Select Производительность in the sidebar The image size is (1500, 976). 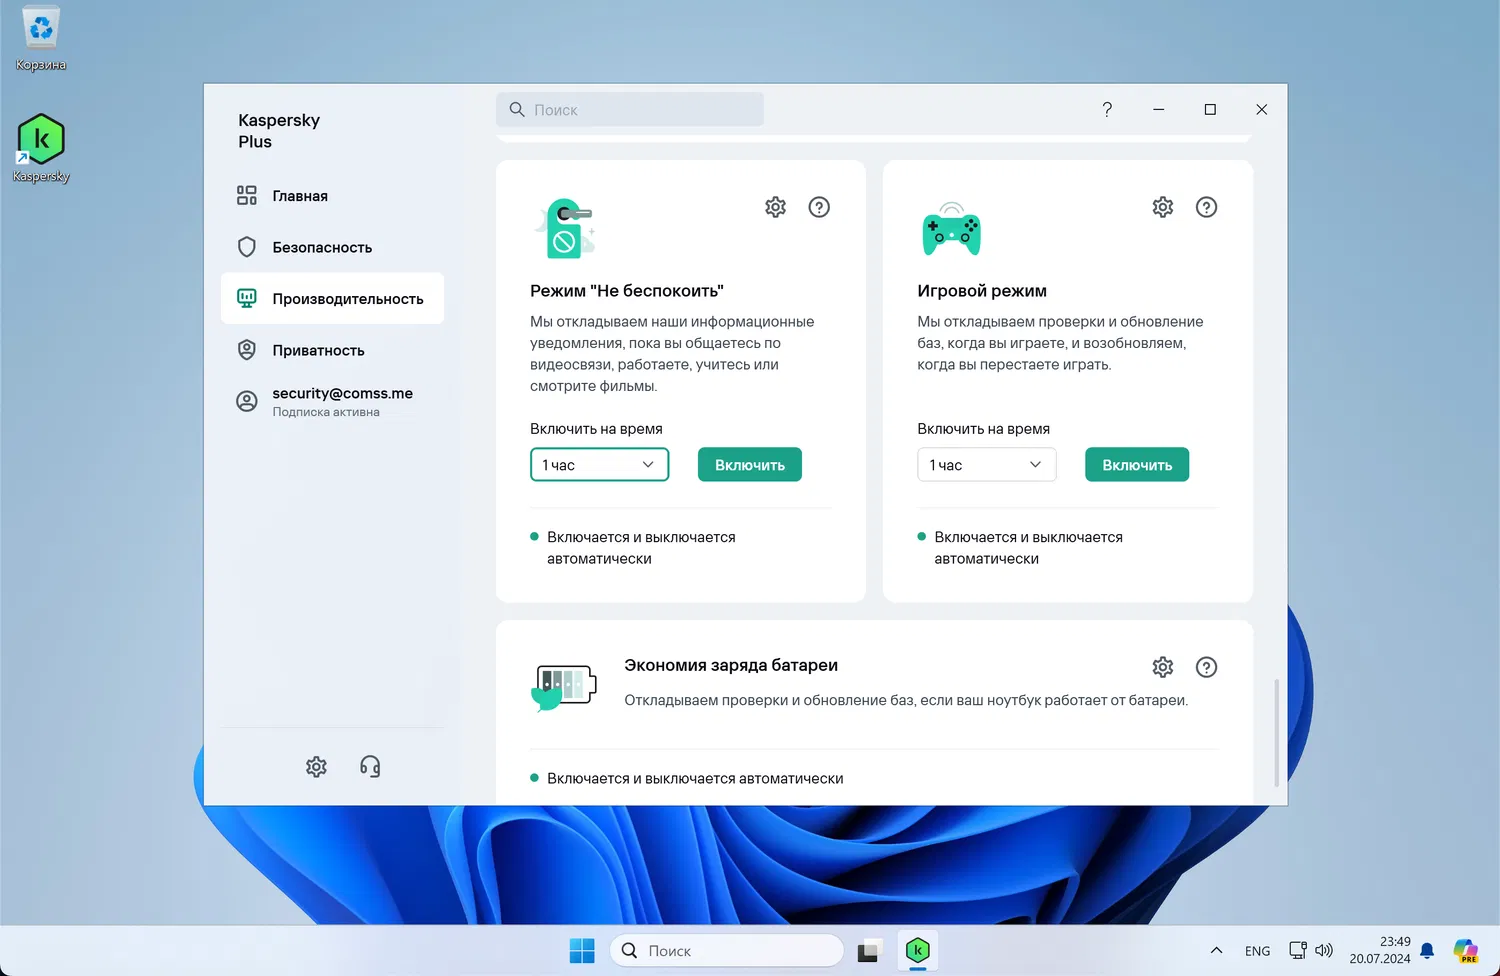point(332,298)
